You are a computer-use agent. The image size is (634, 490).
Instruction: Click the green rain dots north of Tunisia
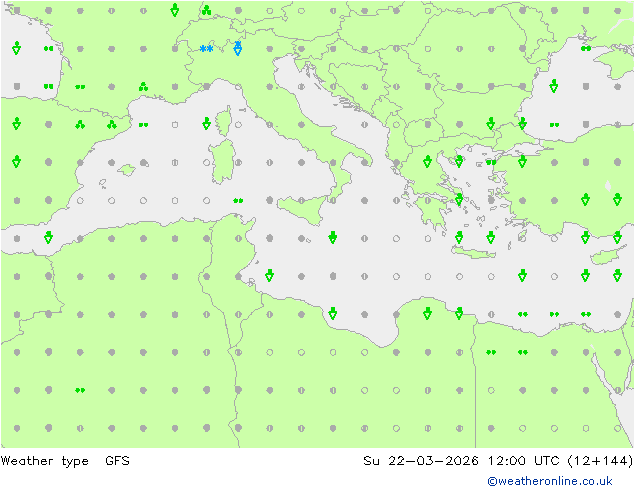pos(238,201)
